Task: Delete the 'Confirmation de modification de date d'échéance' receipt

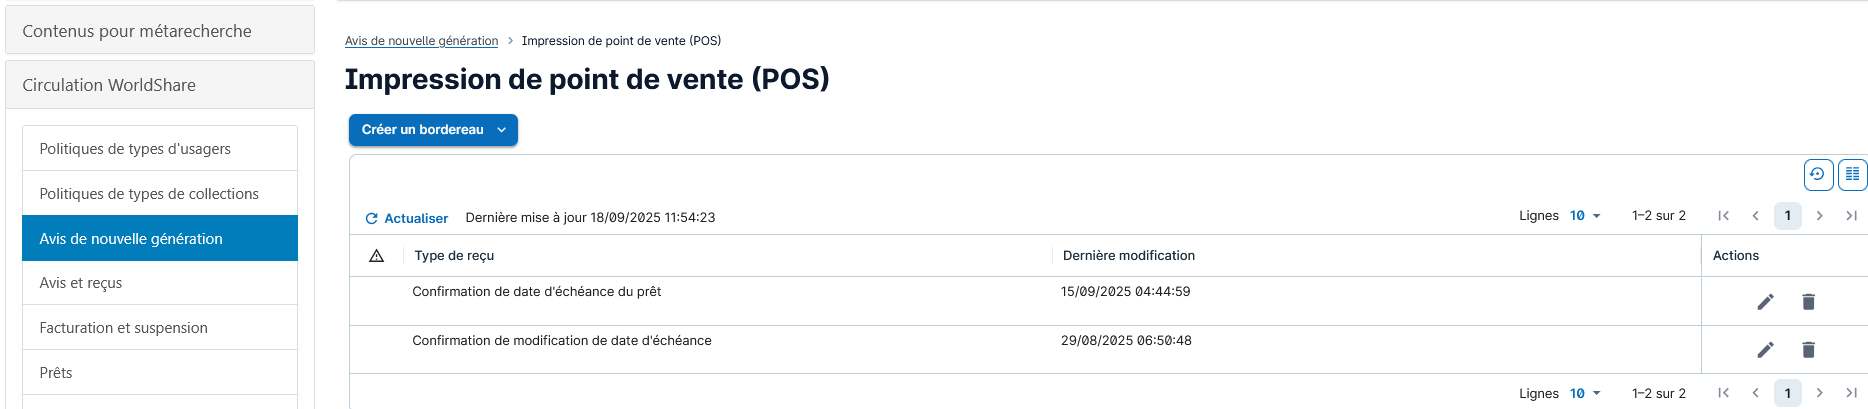Action: point(1808,350)
